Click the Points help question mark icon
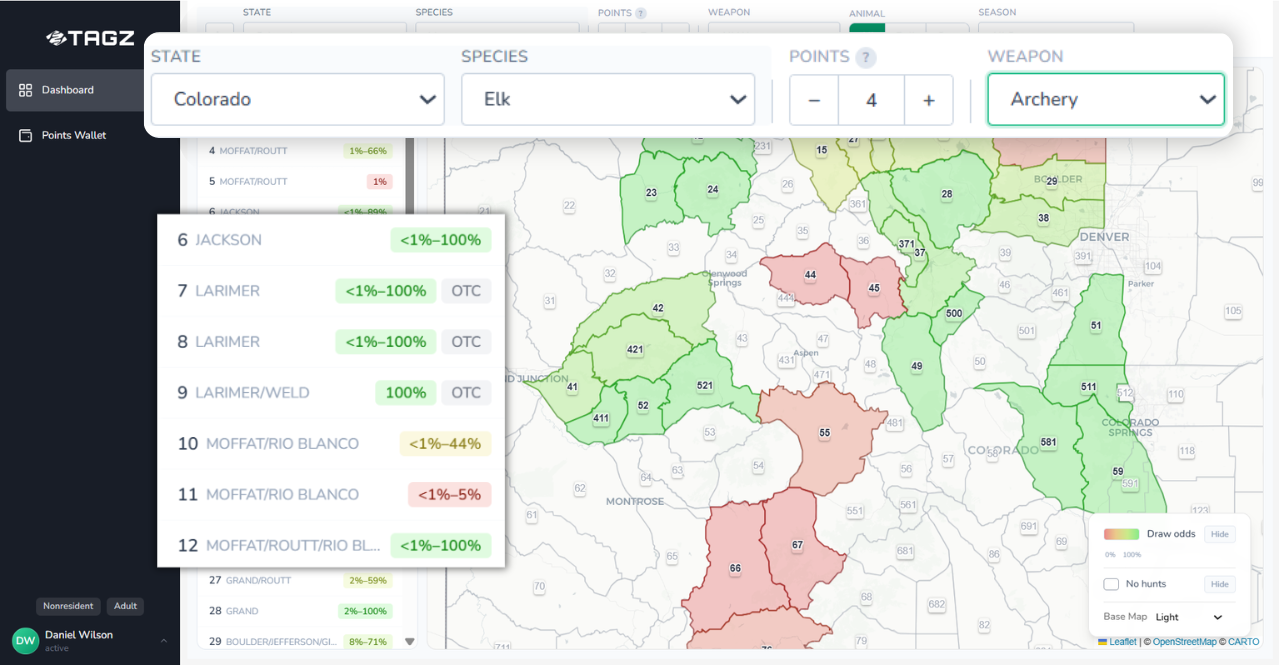1279x665 pixels. (x=866, y=57)
